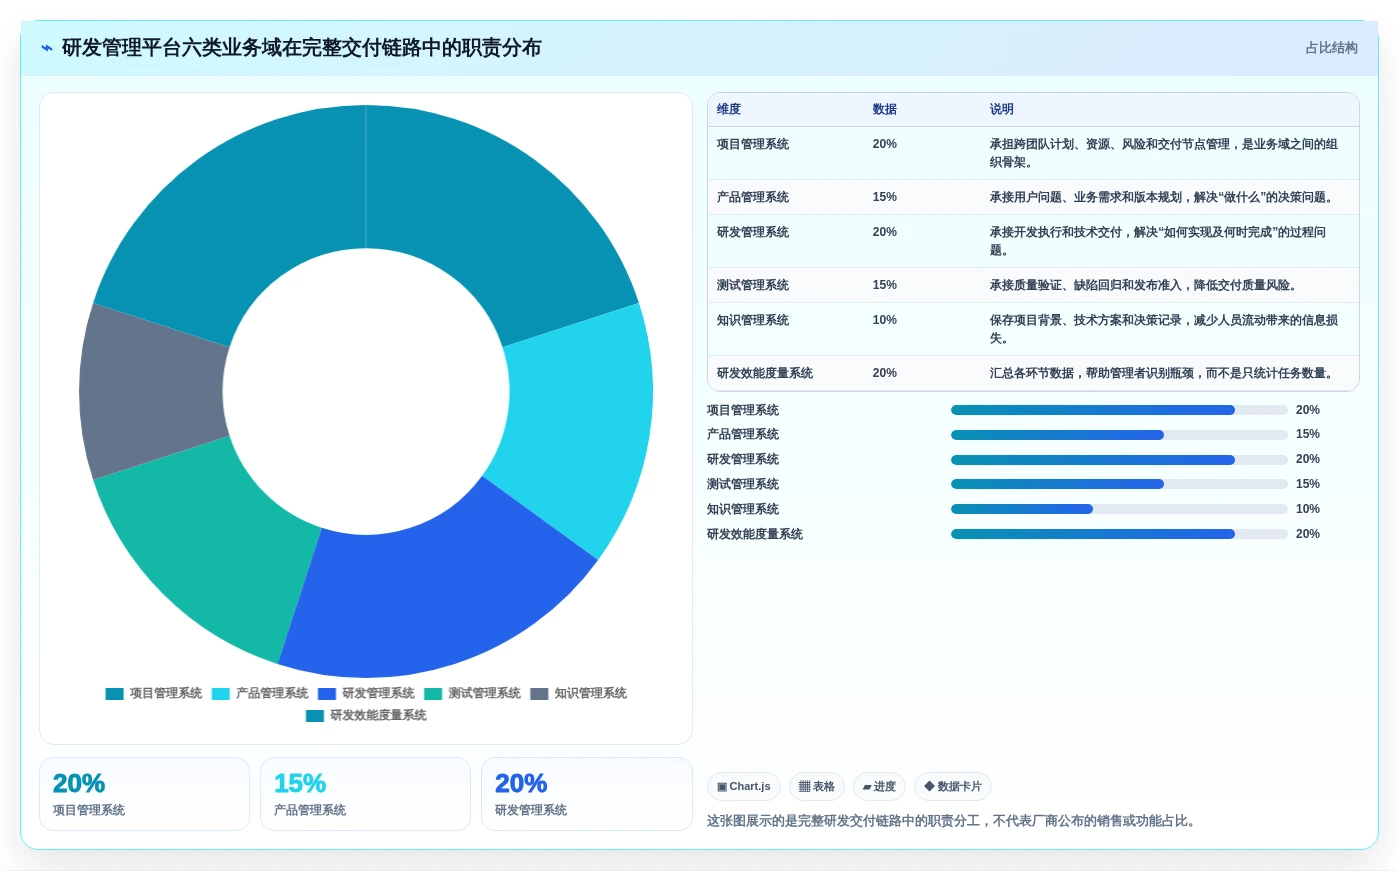Open the 20% 项目管理系统 stat card

144,794
